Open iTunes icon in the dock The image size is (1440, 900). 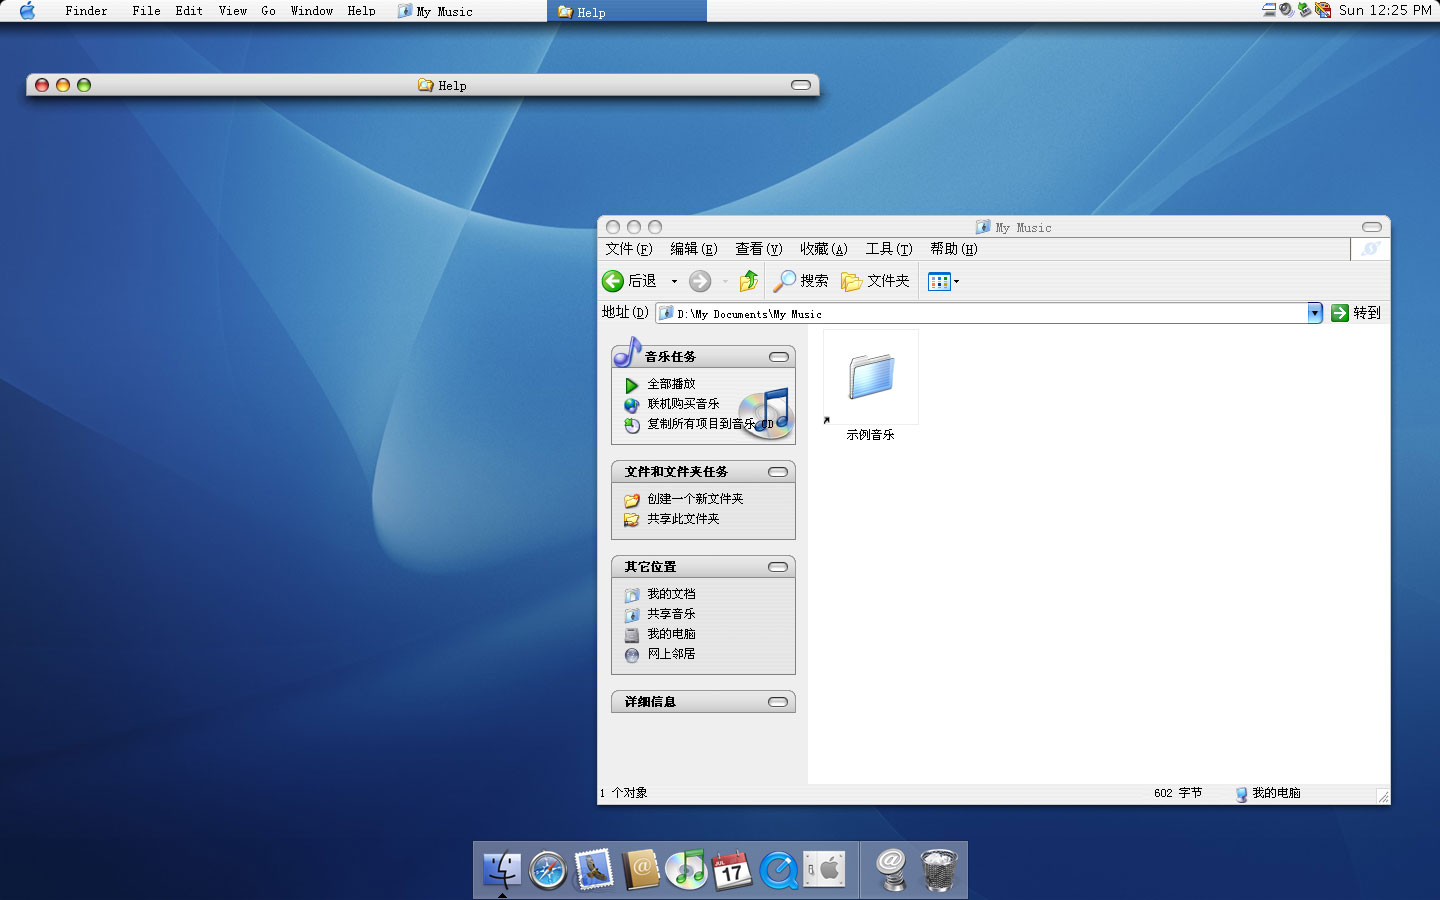[x=686, y=870]
